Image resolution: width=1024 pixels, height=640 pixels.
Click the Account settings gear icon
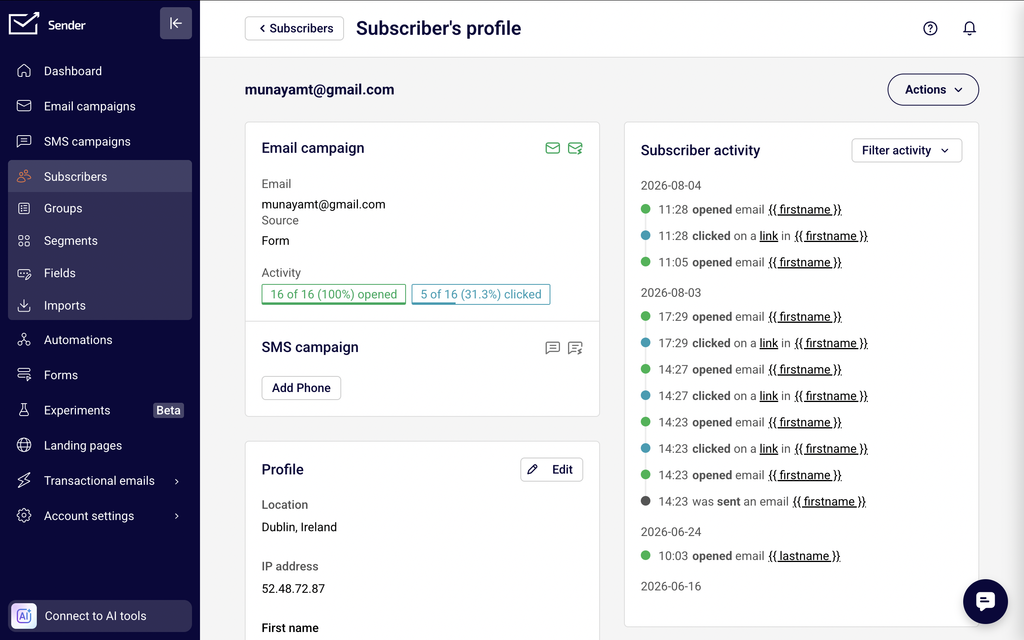(x=24, y=516)
